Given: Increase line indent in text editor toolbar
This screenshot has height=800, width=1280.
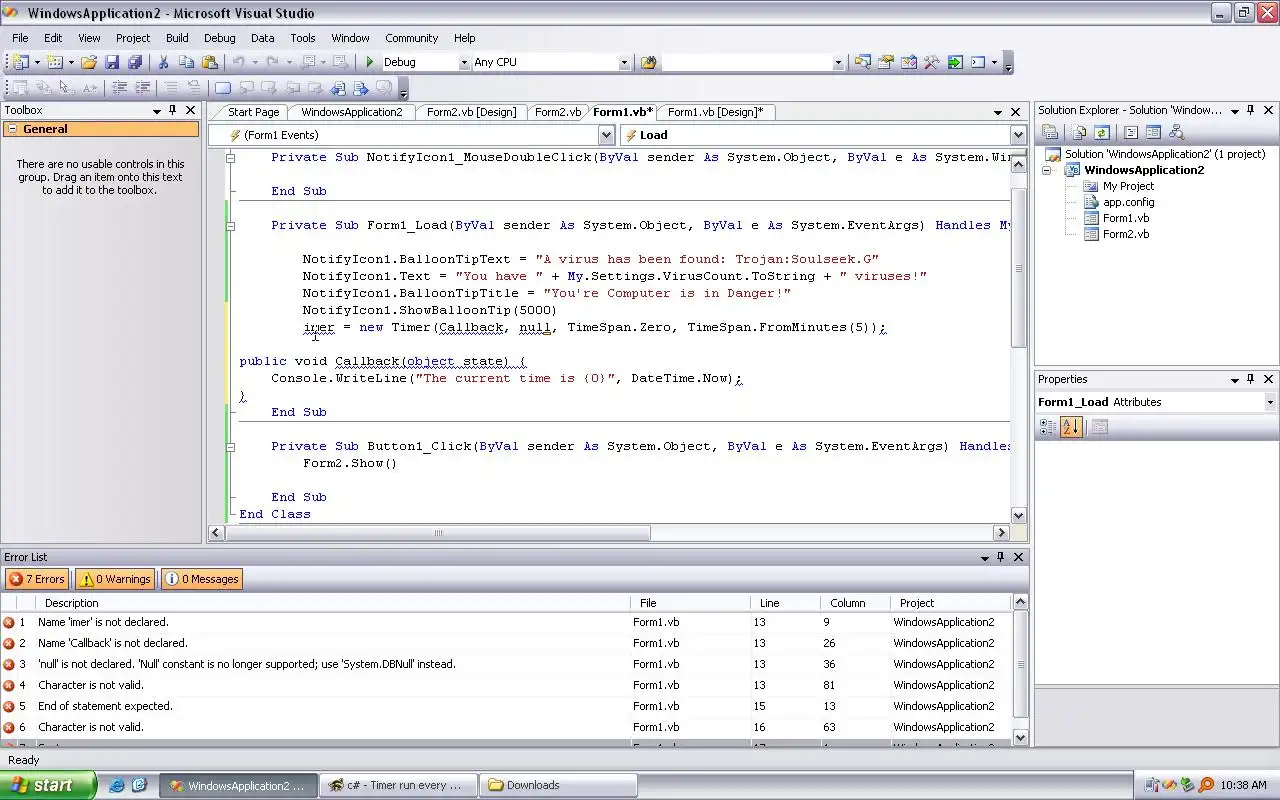Looking at the screenshot, I should [x=142, y=88].
